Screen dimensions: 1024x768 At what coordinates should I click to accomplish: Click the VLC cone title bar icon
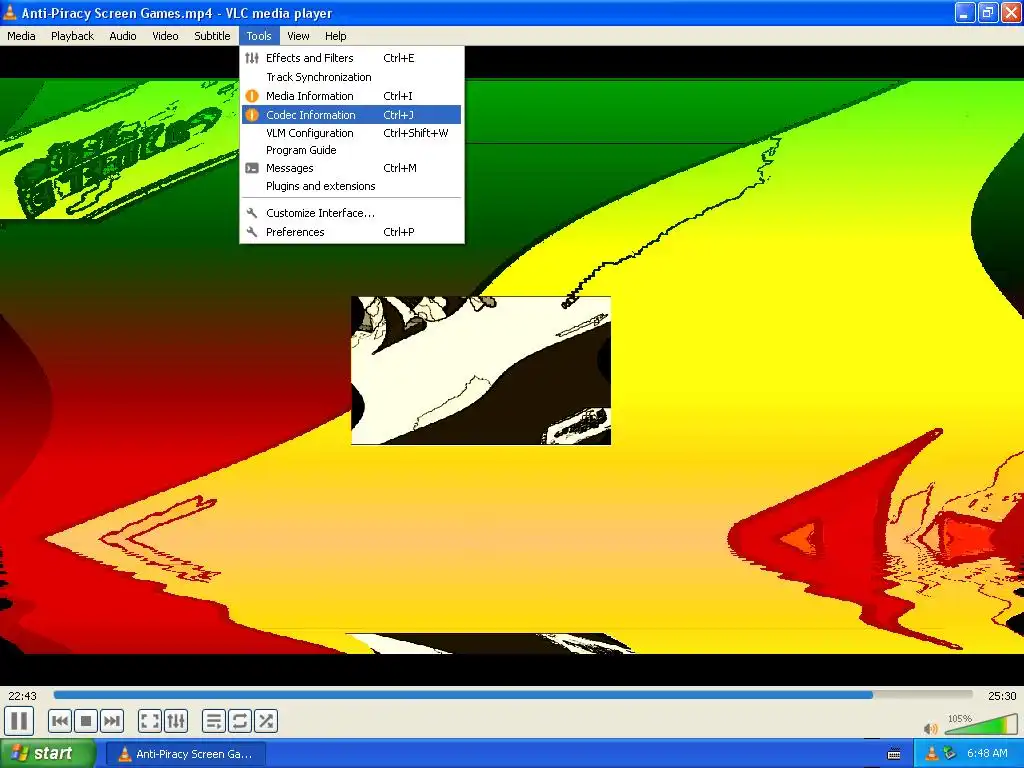(10, 12)
